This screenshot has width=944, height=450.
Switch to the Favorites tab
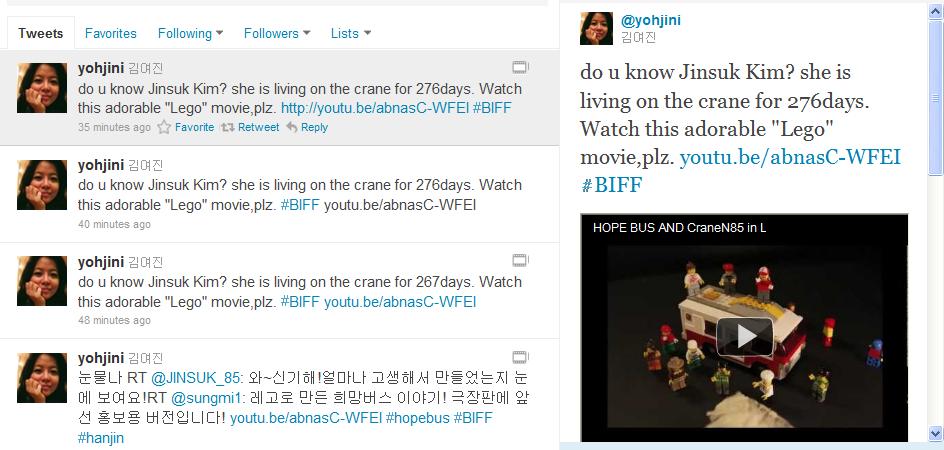click(111, 33)
